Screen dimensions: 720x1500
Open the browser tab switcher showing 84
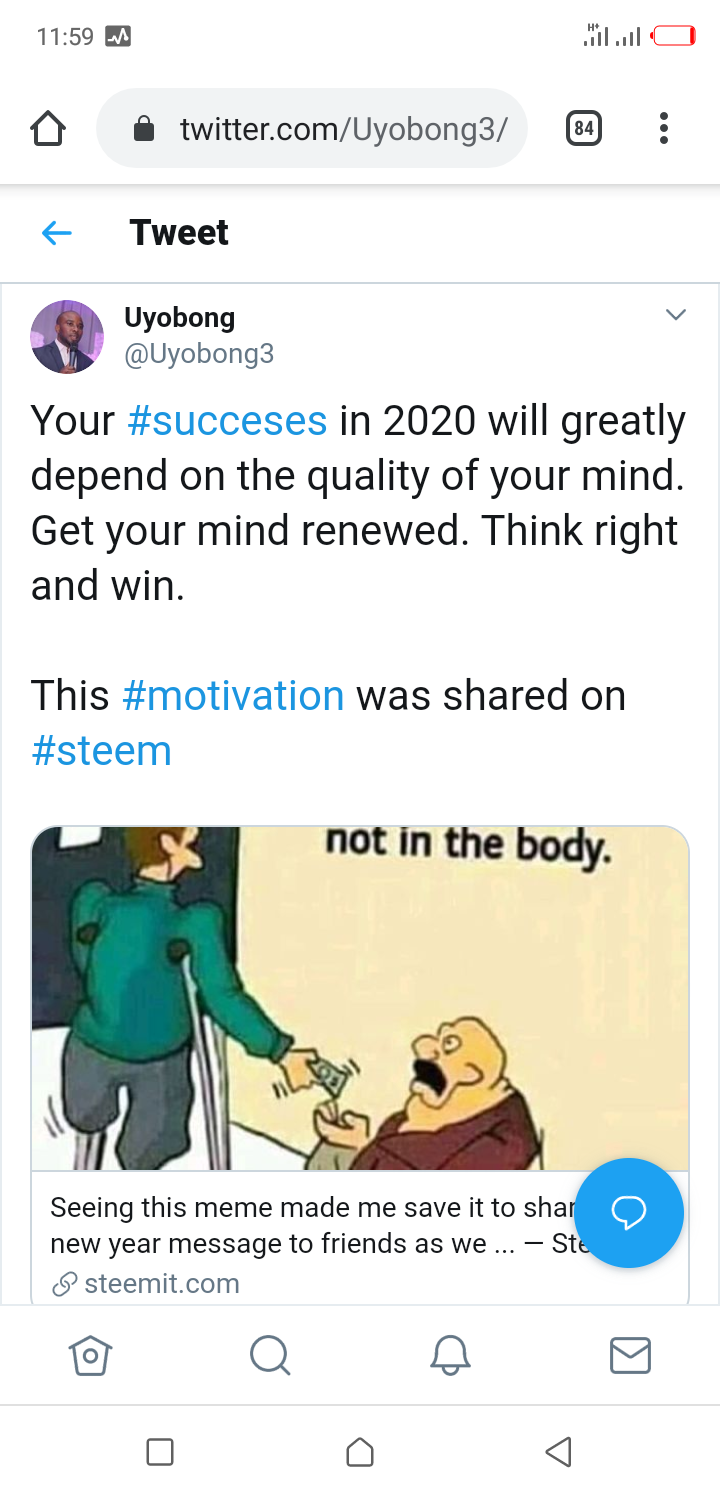[584, 128]
